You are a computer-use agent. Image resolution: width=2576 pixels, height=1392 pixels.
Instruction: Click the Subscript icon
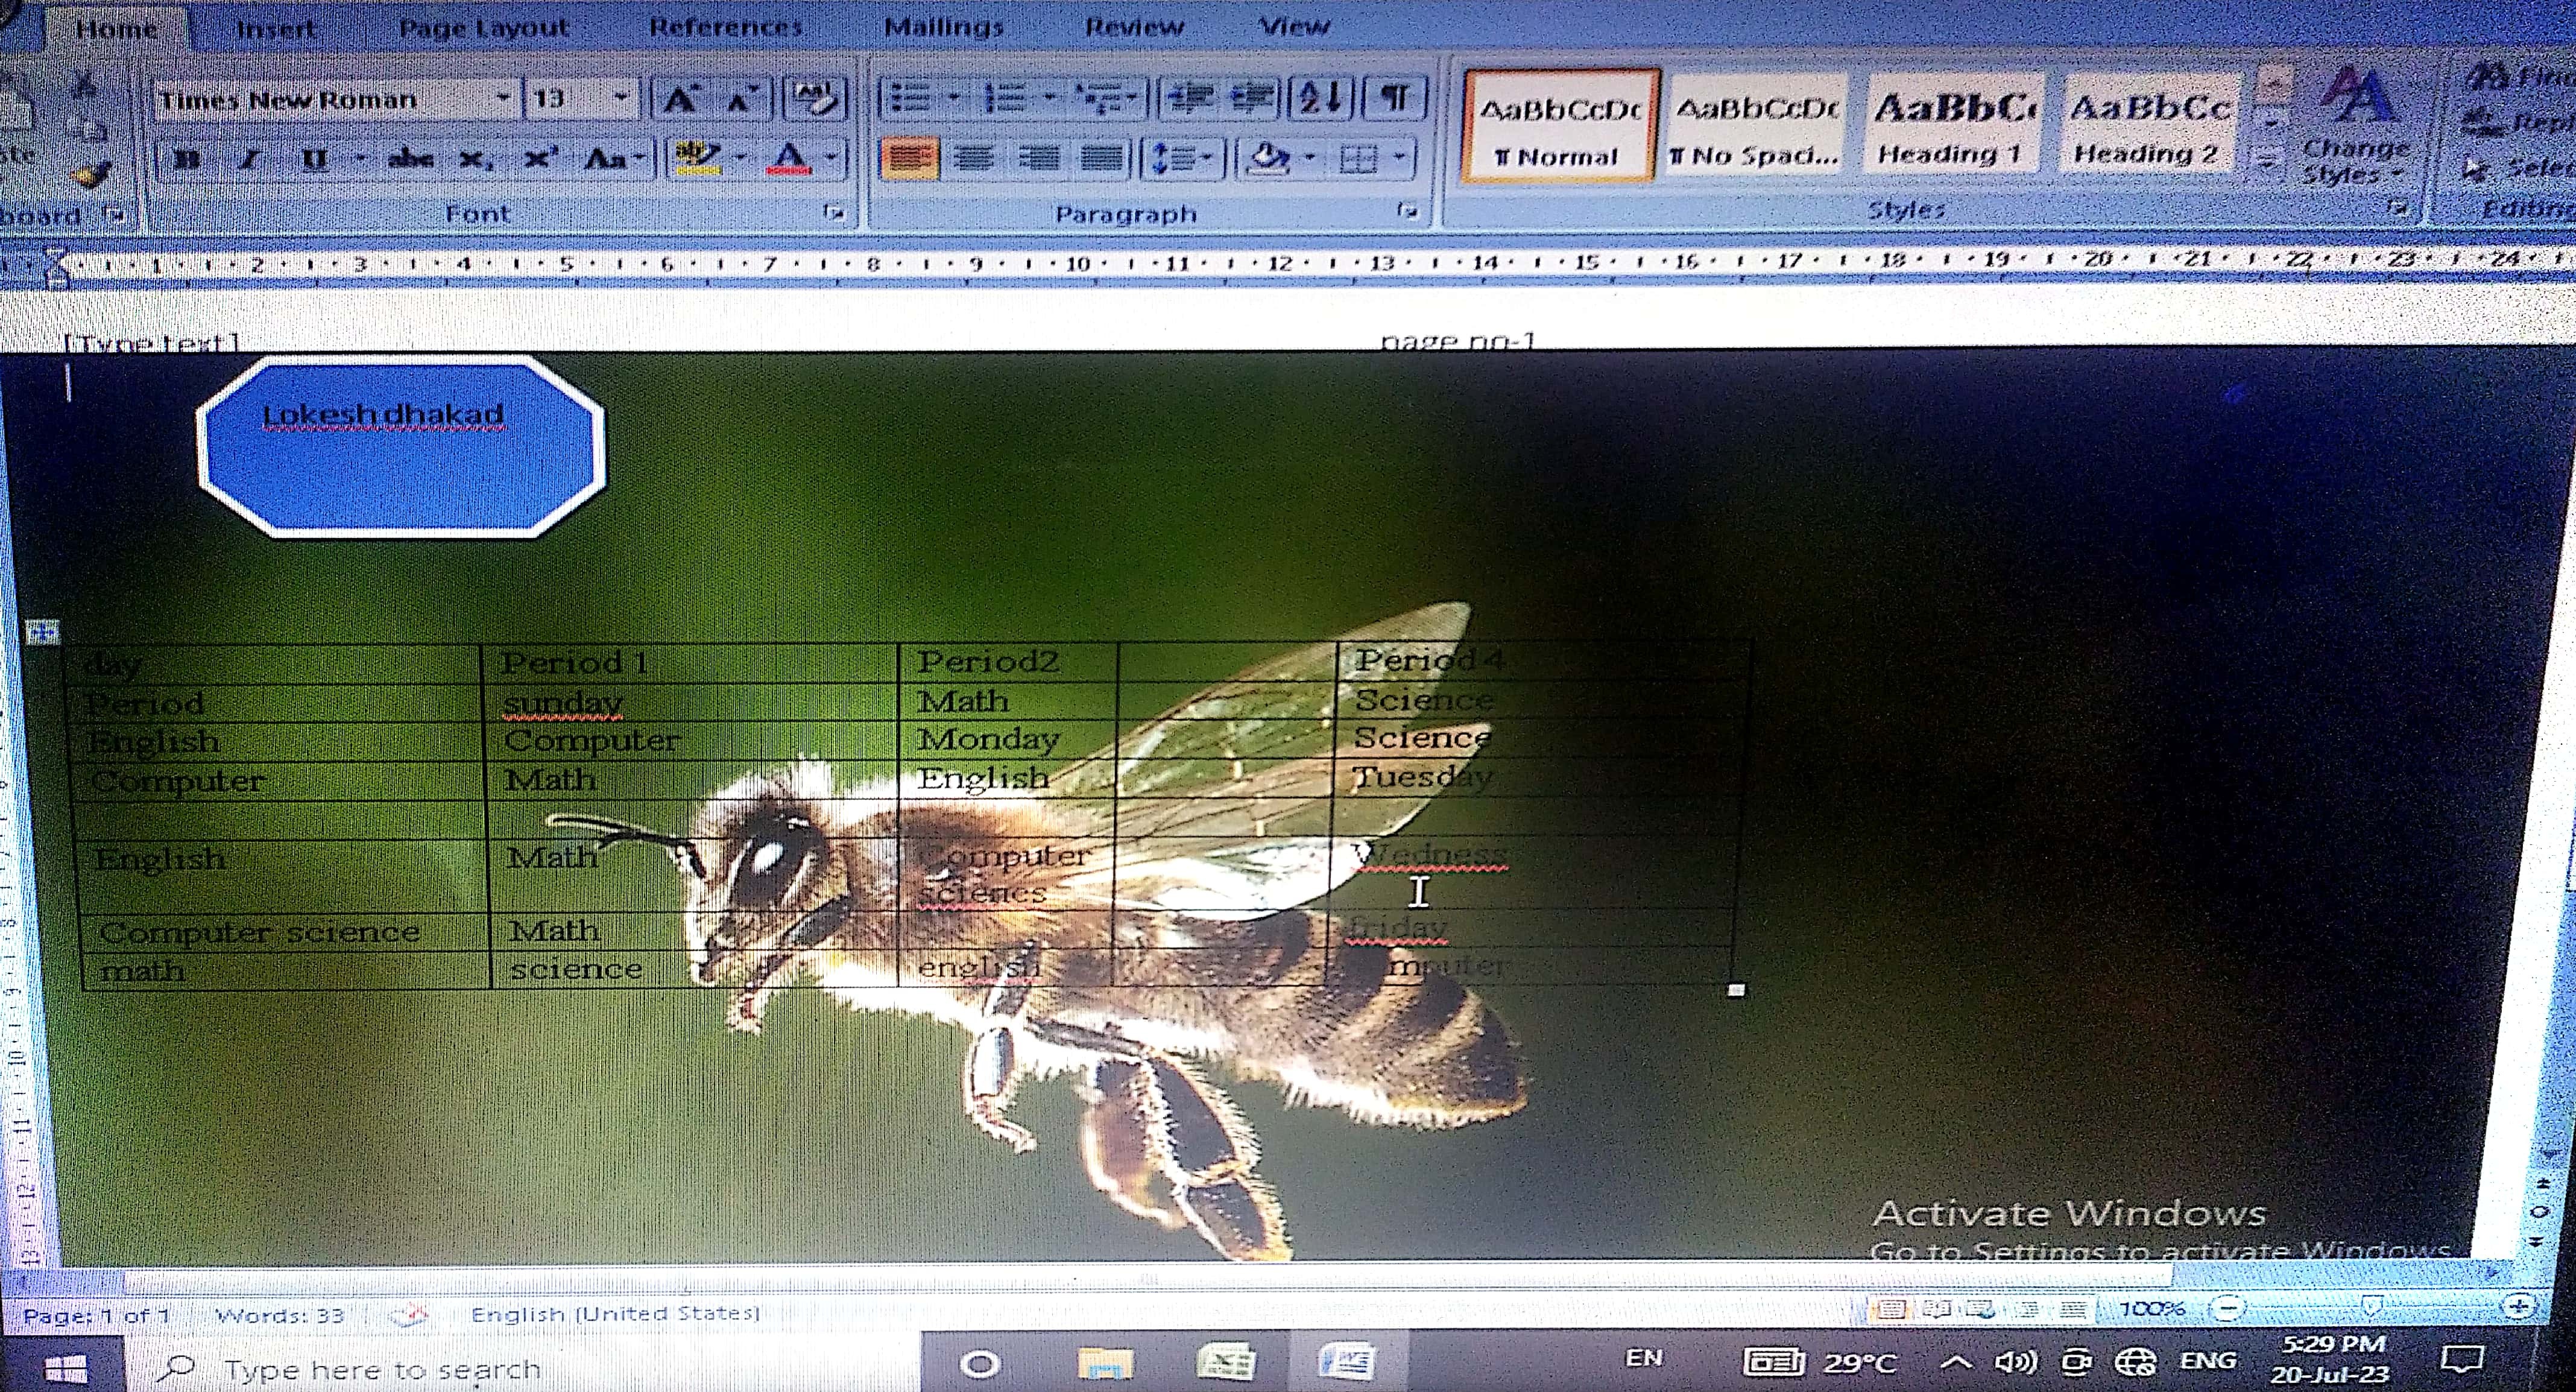pyautogui.click(x=474, y=159)
